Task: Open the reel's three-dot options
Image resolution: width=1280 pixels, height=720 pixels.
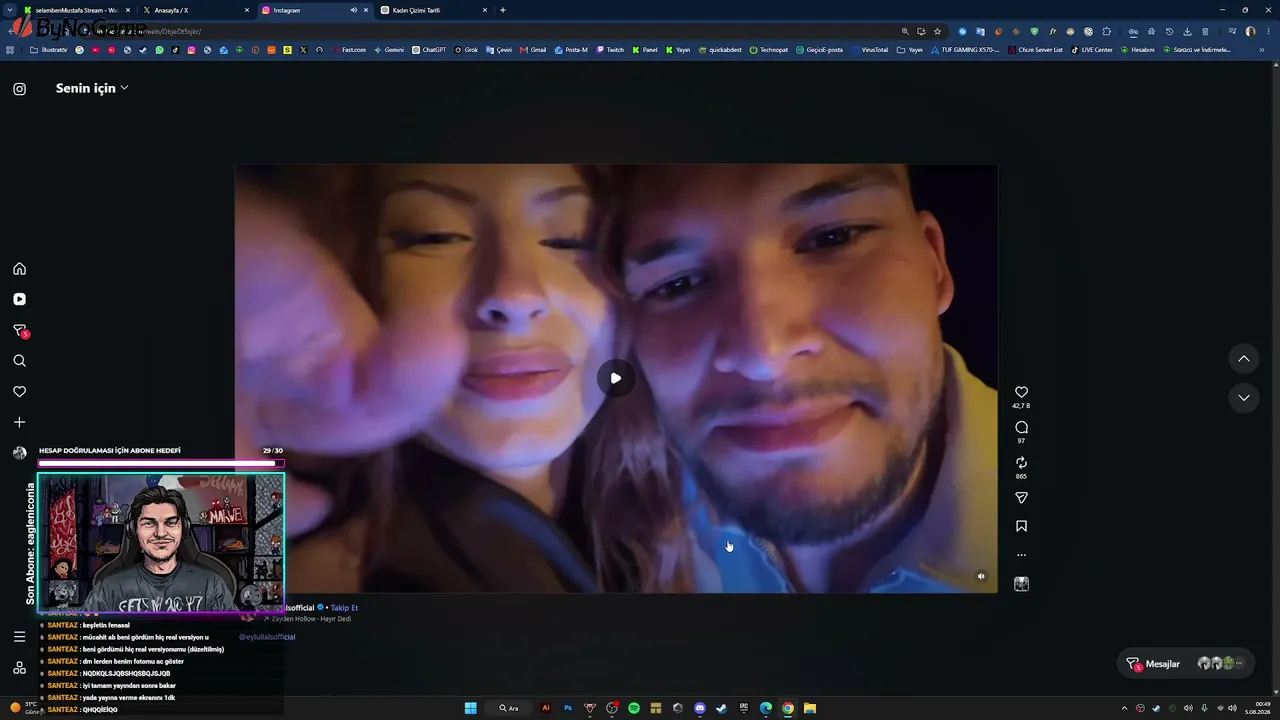Action: [x=1021, y=555]
